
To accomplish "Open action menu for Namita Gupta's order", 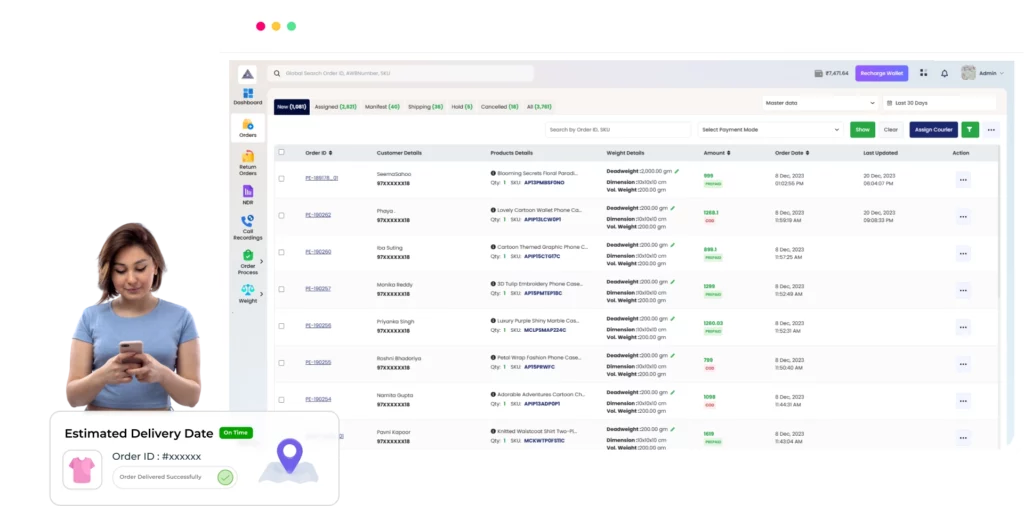I will [963, 401].
